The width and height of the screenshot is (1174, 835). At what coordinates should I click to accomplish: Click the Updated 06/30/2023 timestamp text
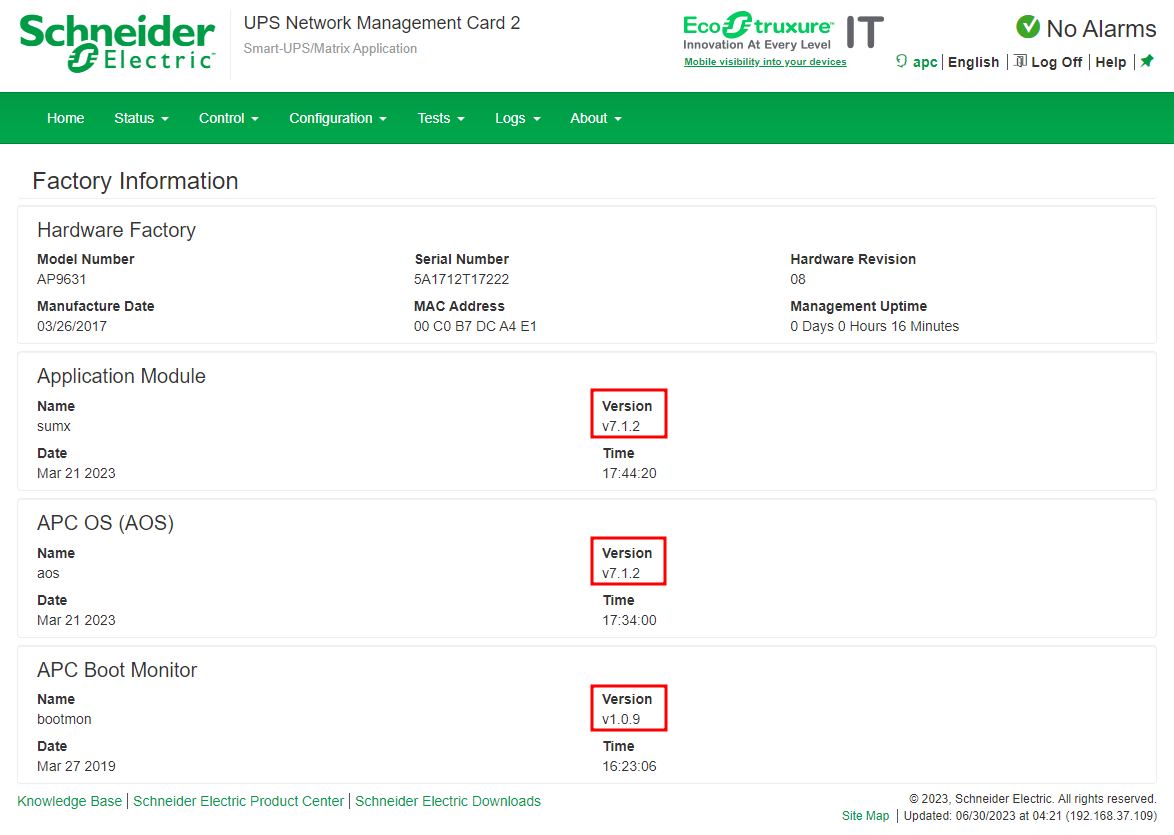click(x=1030, y=816)
